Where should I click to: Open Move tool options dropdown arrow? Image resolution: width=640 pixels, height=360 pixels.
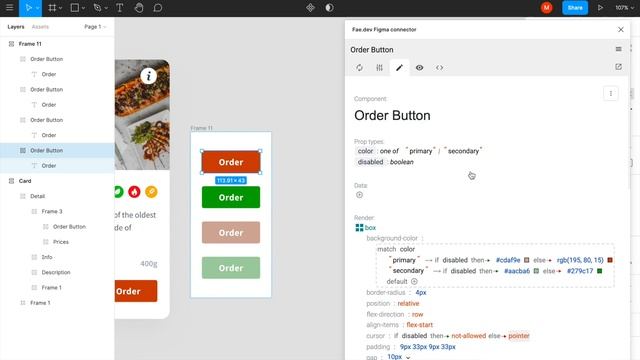coord(38,8)
